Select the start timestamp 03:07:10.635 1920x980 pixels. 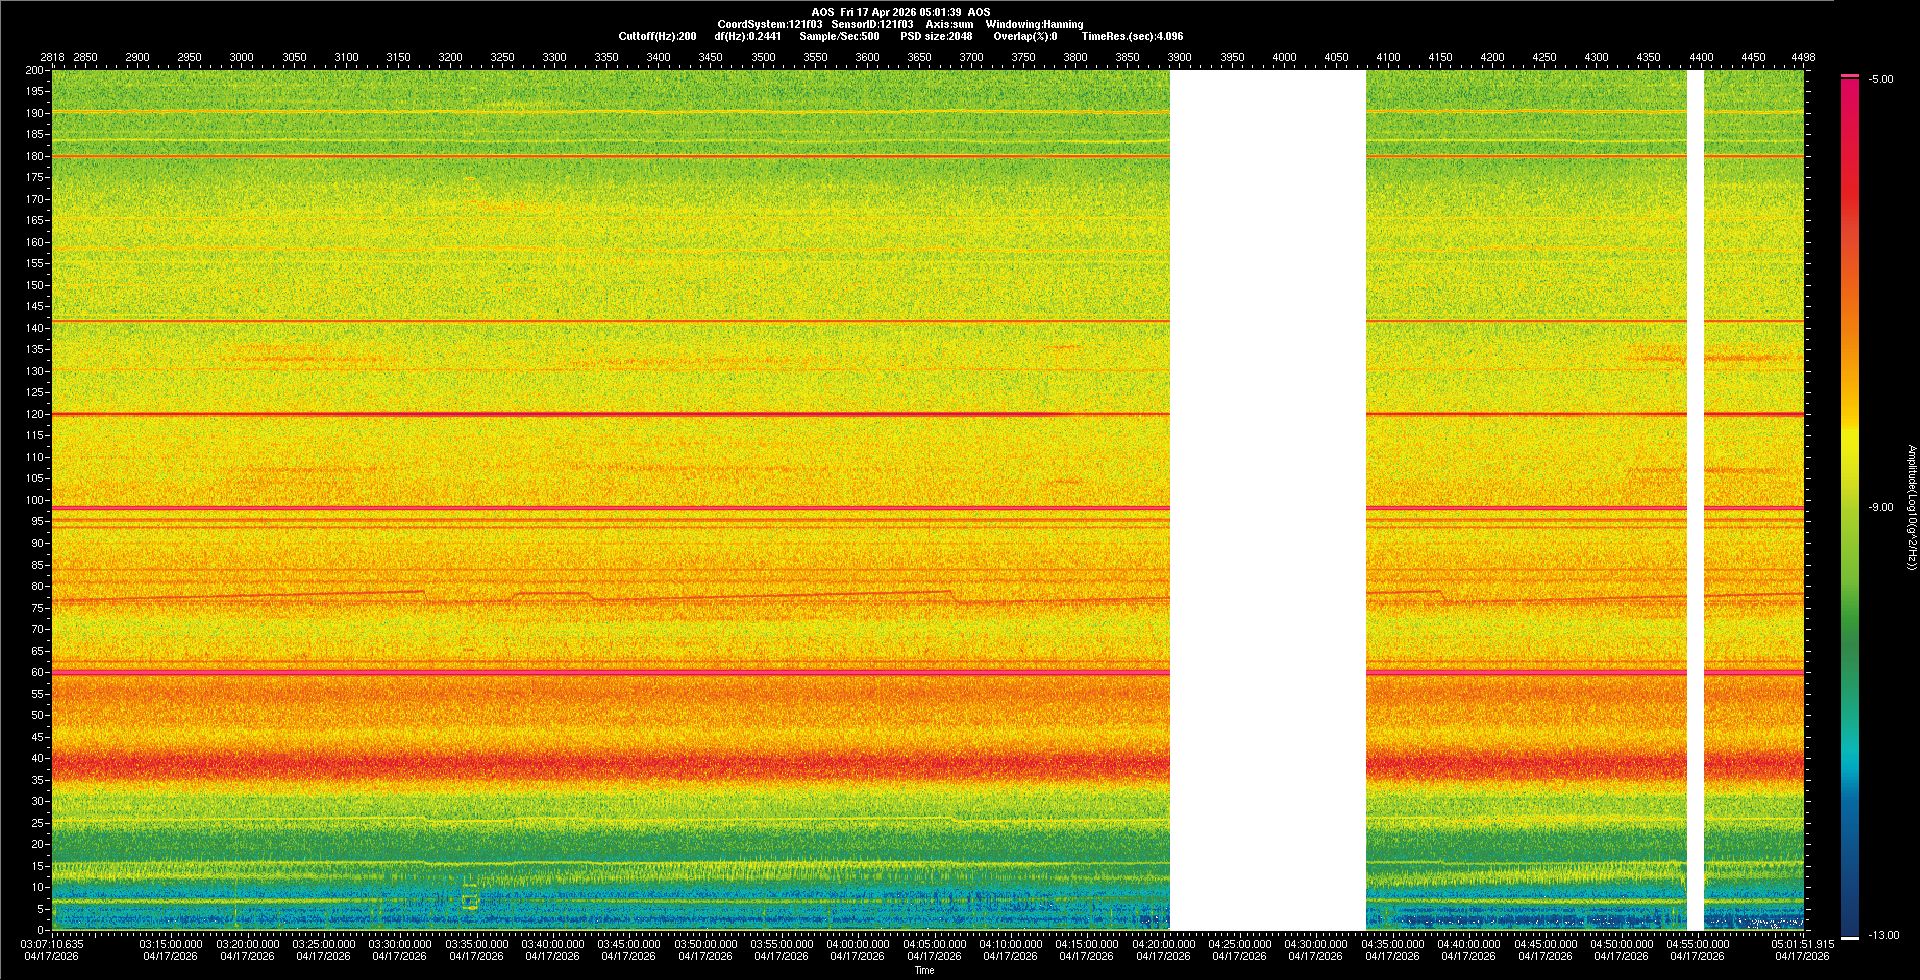pos(52,944)
